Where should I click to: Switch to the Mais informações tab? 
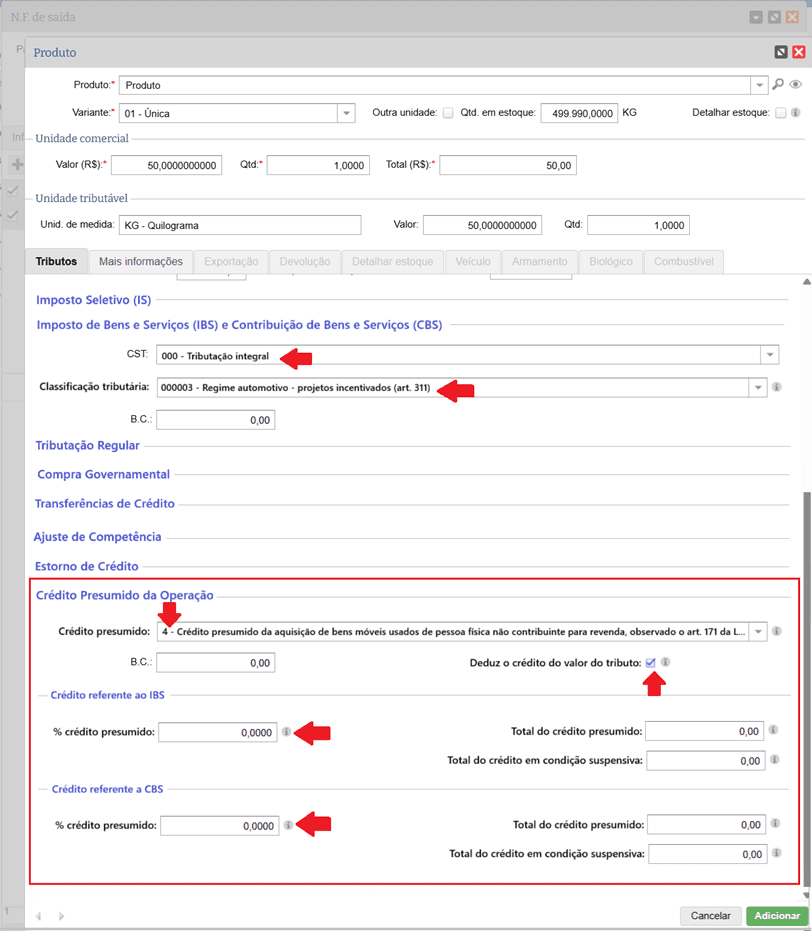[x=140, y=262]
